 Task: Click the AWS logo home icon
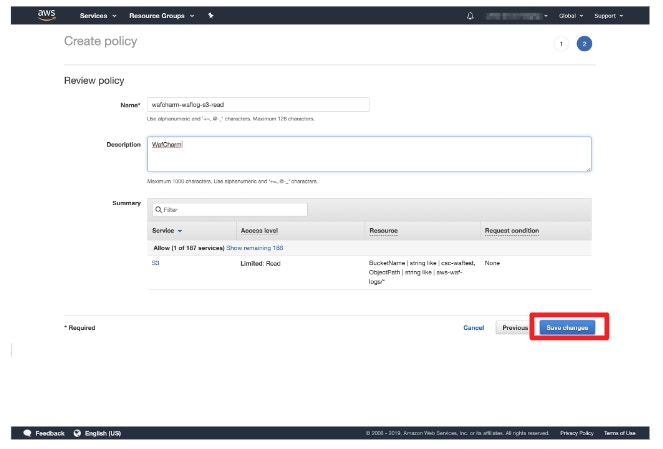(x=47, y=15)
